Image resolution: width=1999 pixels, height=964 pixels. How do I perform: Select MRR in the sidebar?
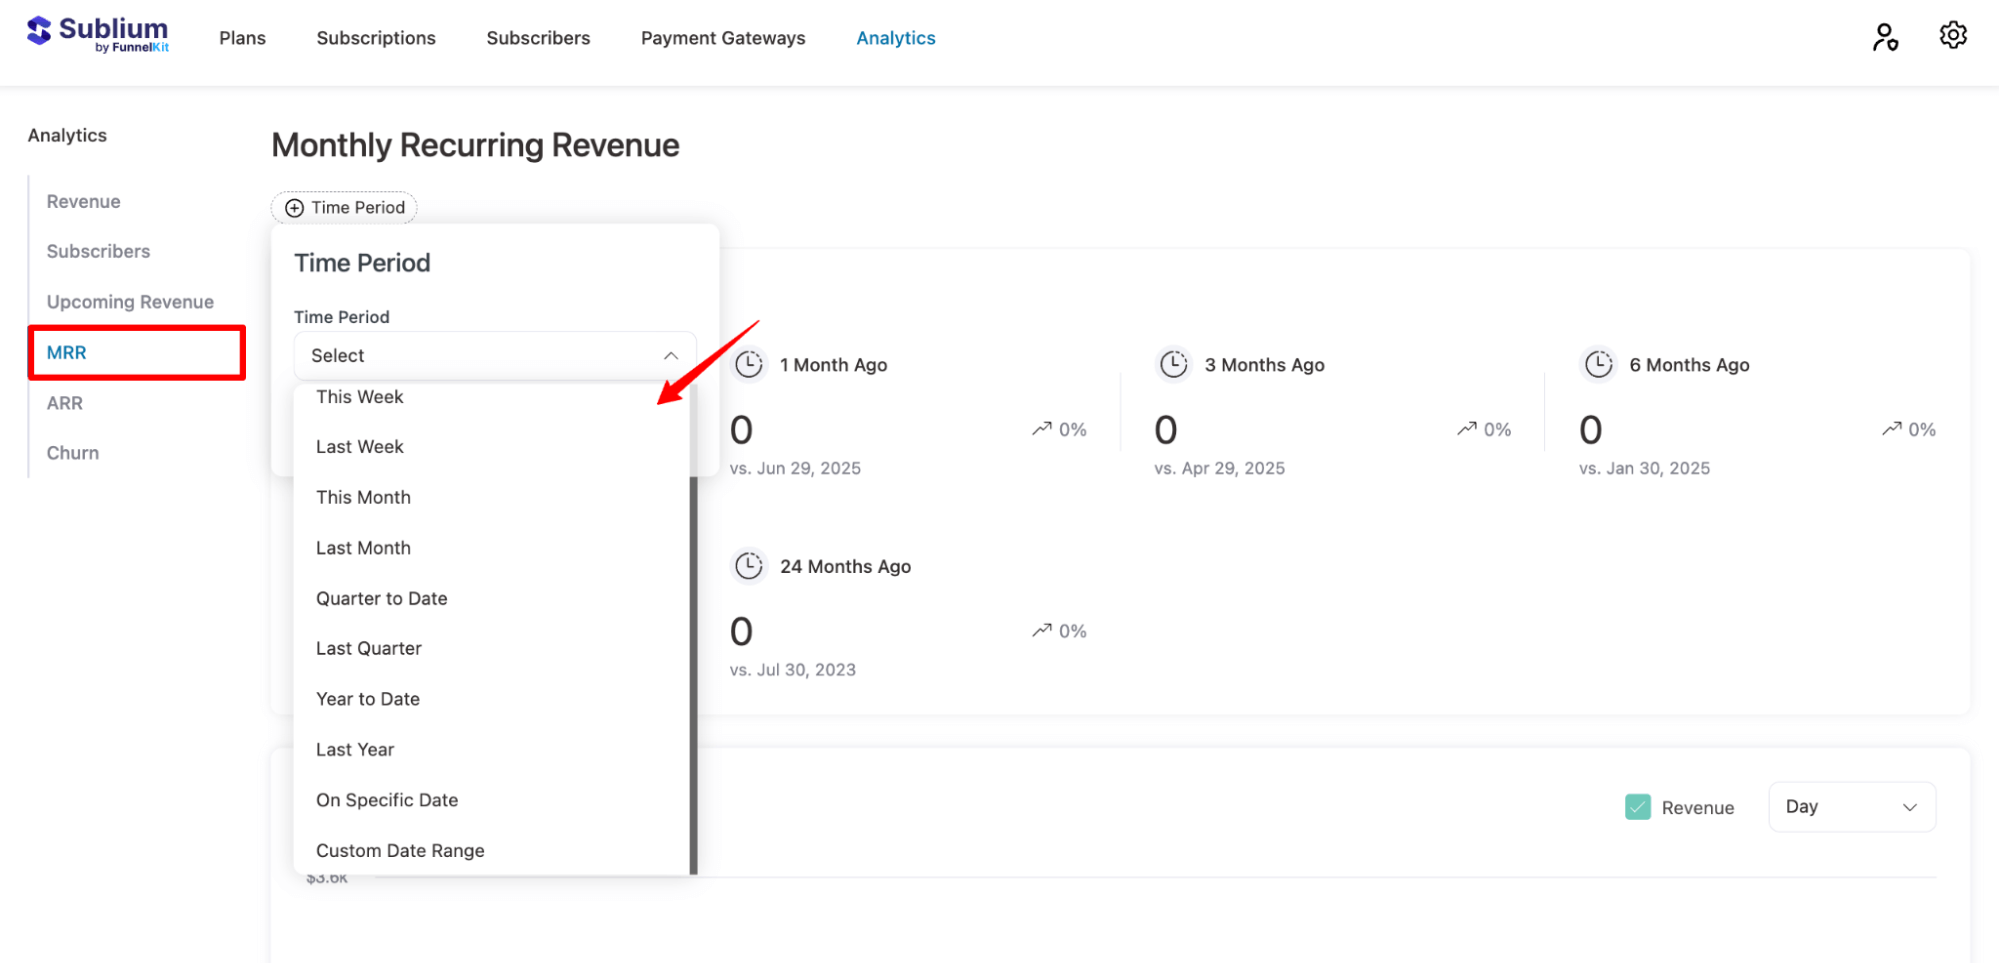click(67, 353)
